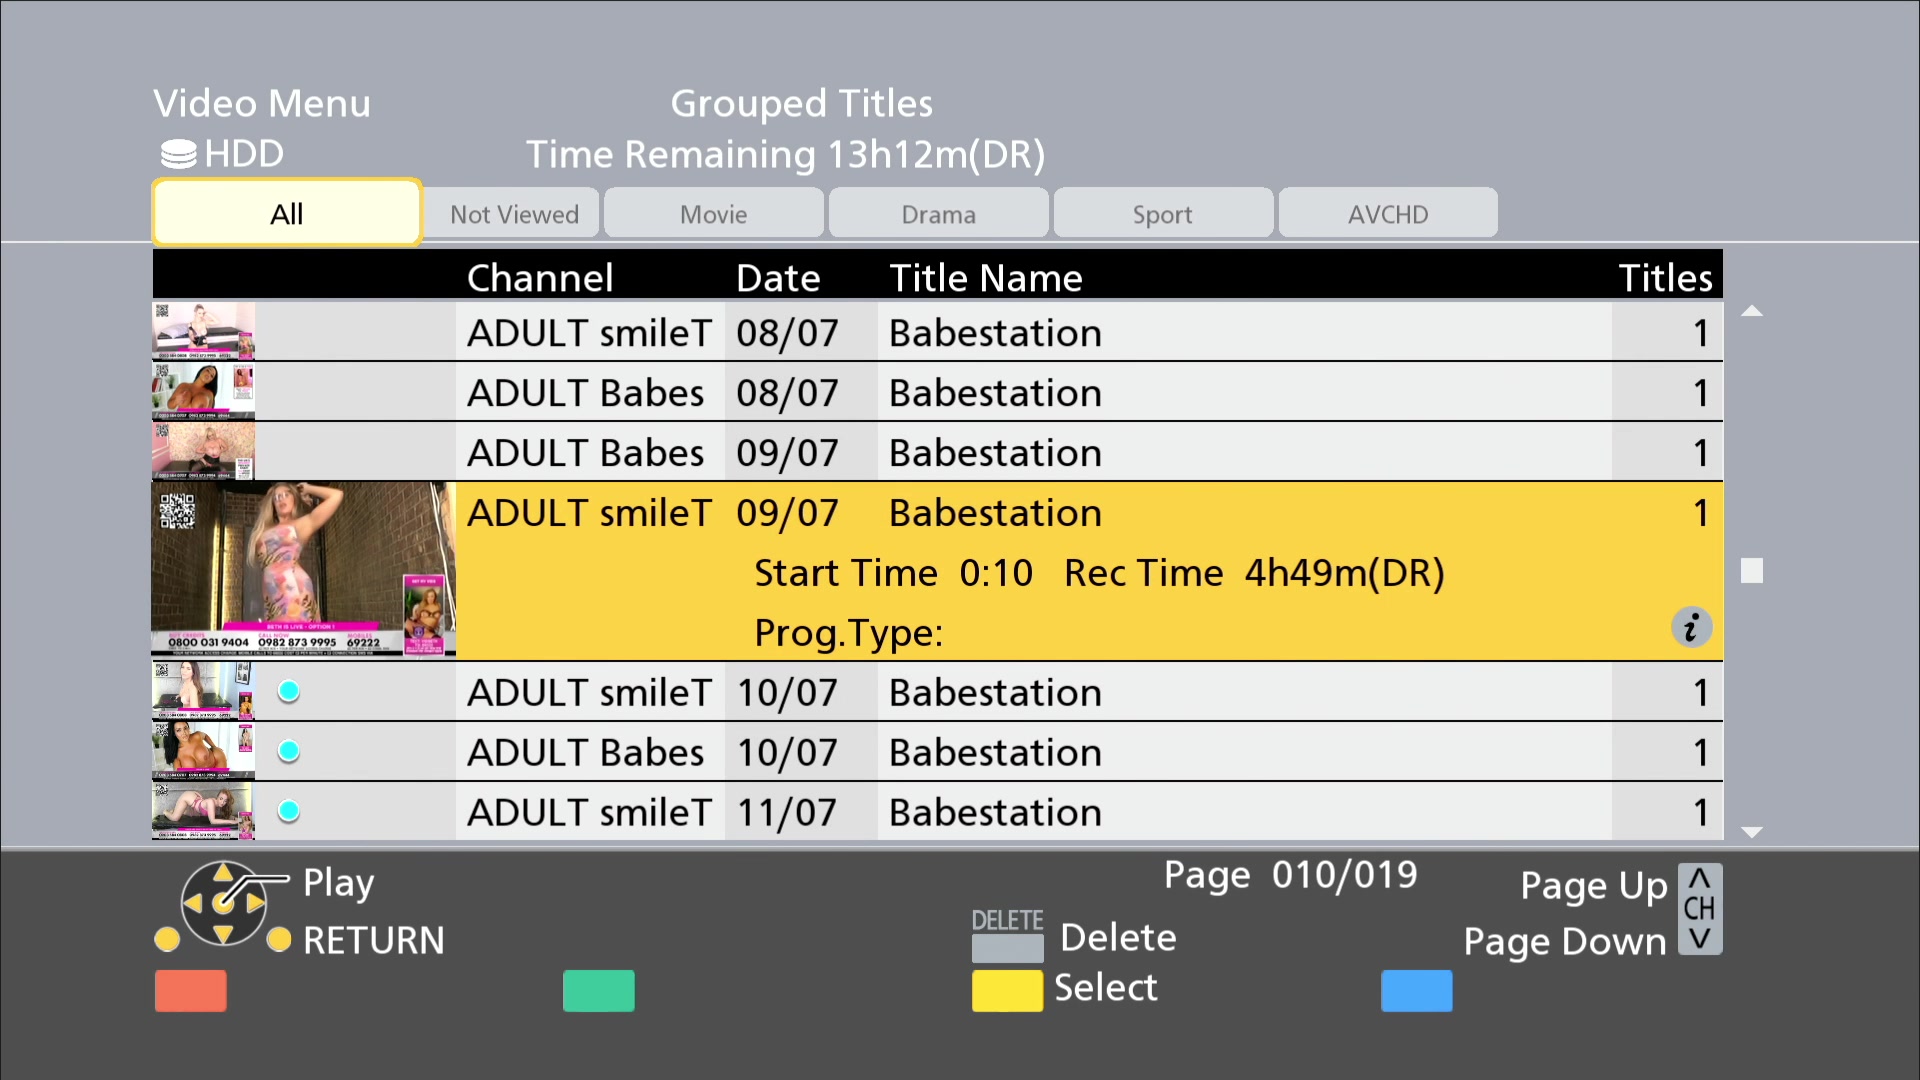Viewport: 1920px width, 1080px height.
Task: Click the HDD disk icon
Action: pos(179,155)
